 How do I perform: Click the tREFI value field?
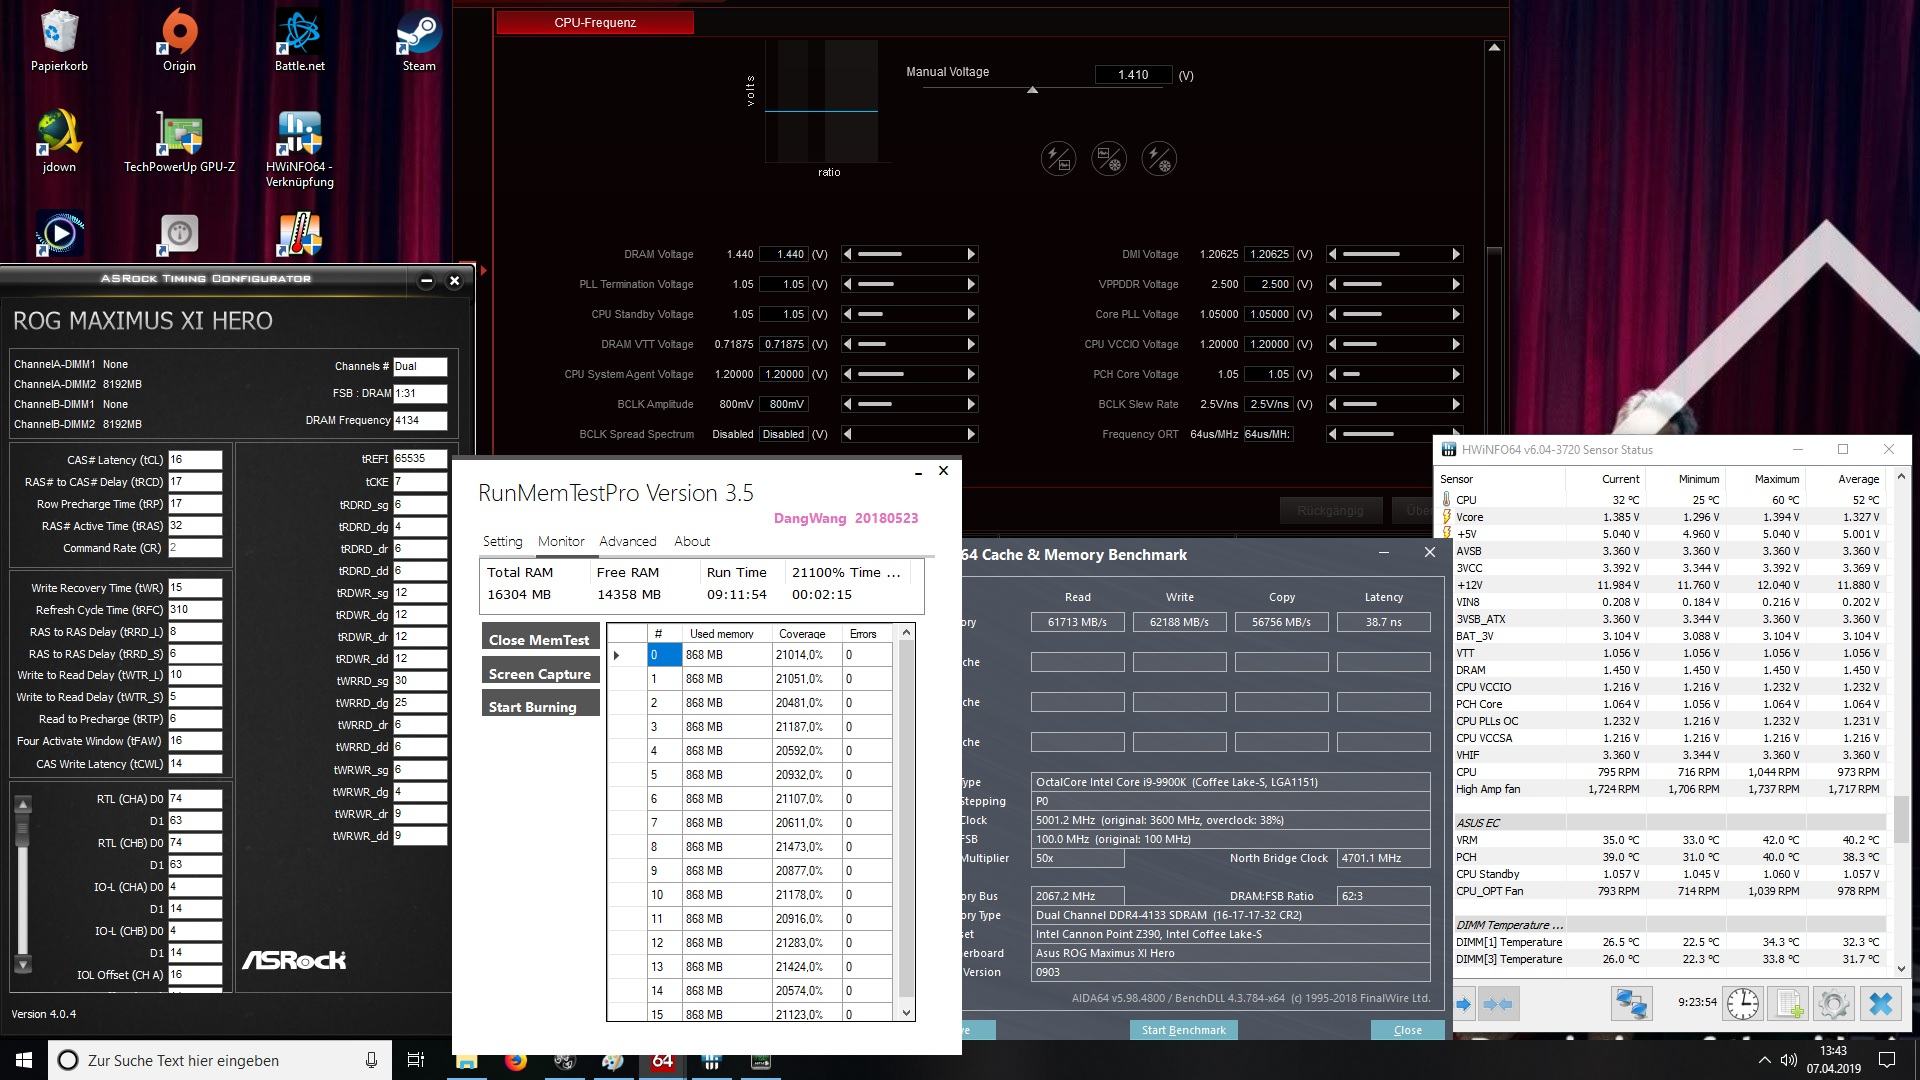420,459
